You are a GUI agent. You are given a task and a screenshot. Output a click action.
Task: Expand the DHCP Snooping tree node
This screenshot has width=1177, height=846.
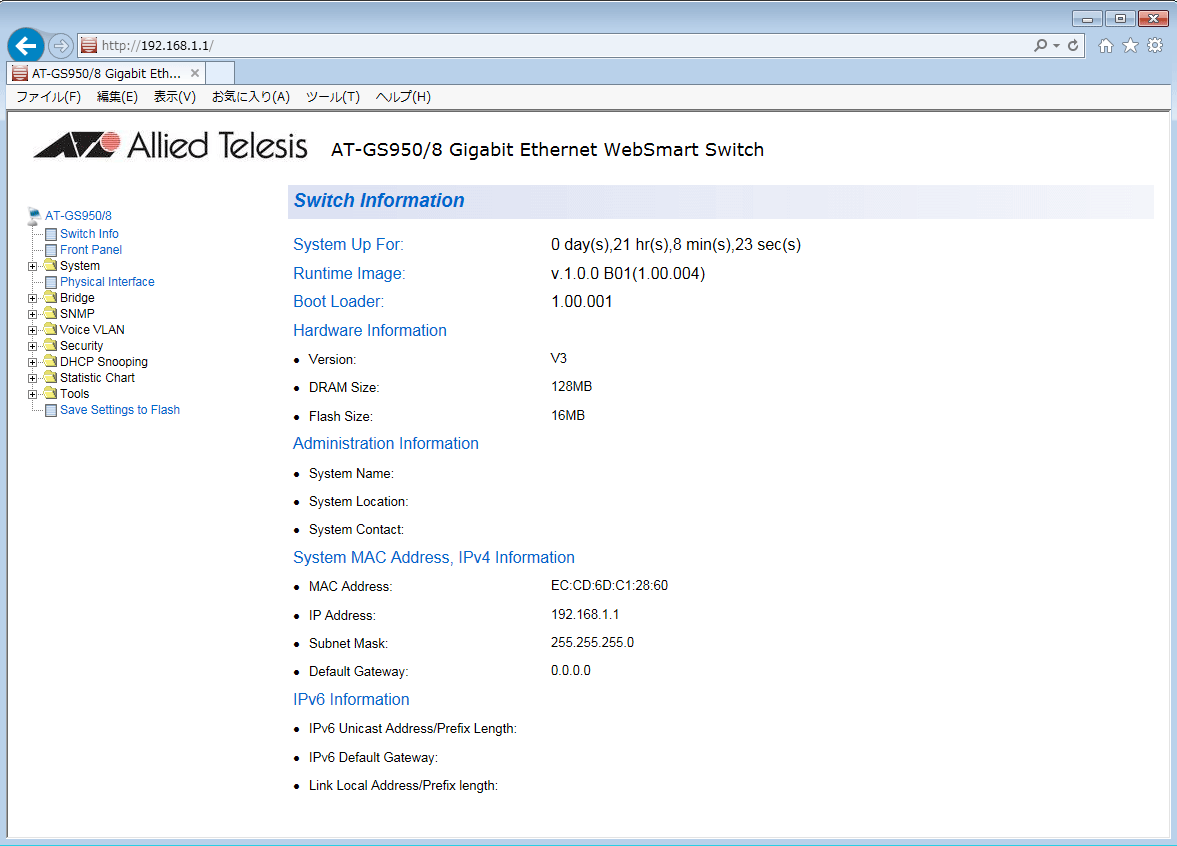(x=33, y=362)
